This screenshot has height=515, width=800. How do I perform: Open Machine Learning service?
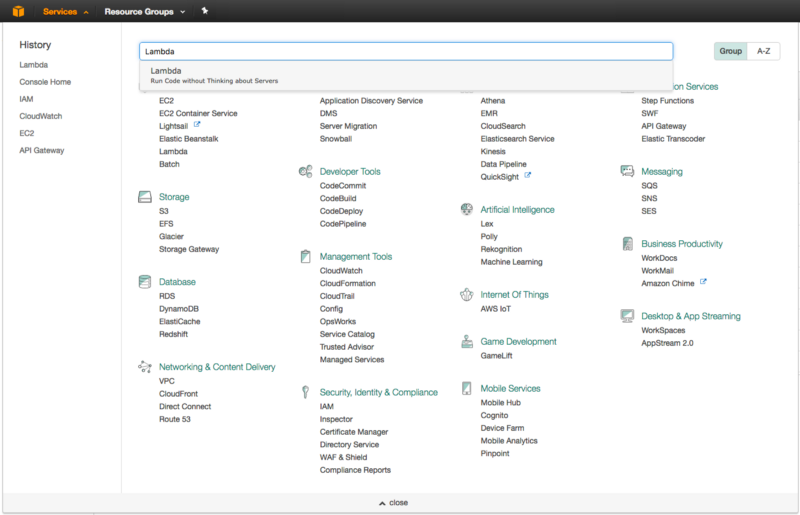point(511,262)
